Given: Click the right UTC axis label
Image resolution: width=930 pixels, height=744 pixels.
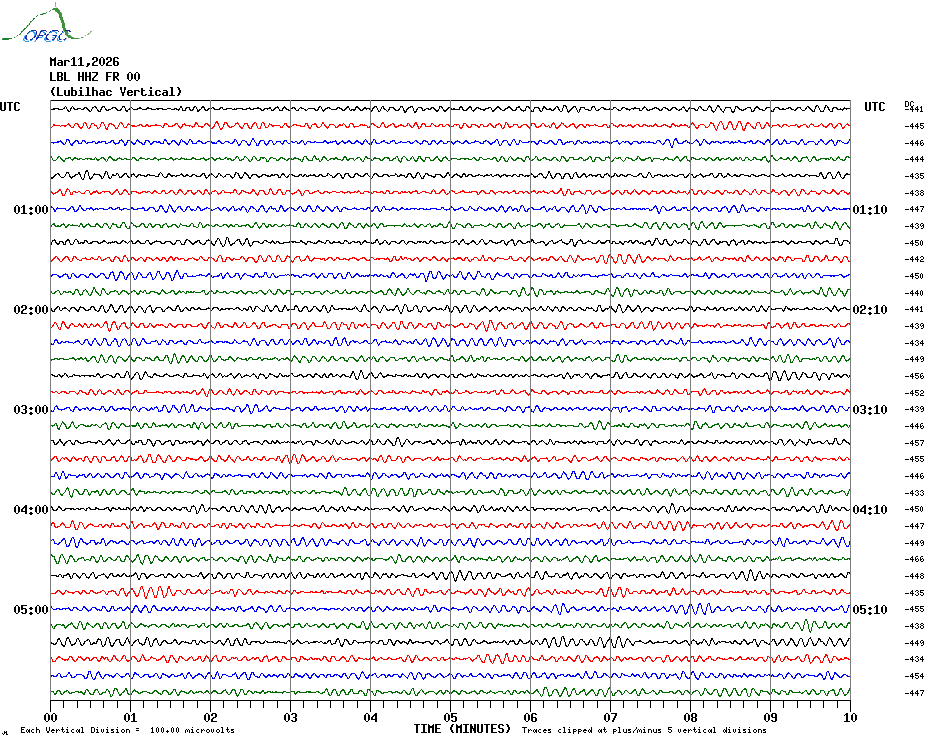Looking at the screenshot, I should pos(875,107).
